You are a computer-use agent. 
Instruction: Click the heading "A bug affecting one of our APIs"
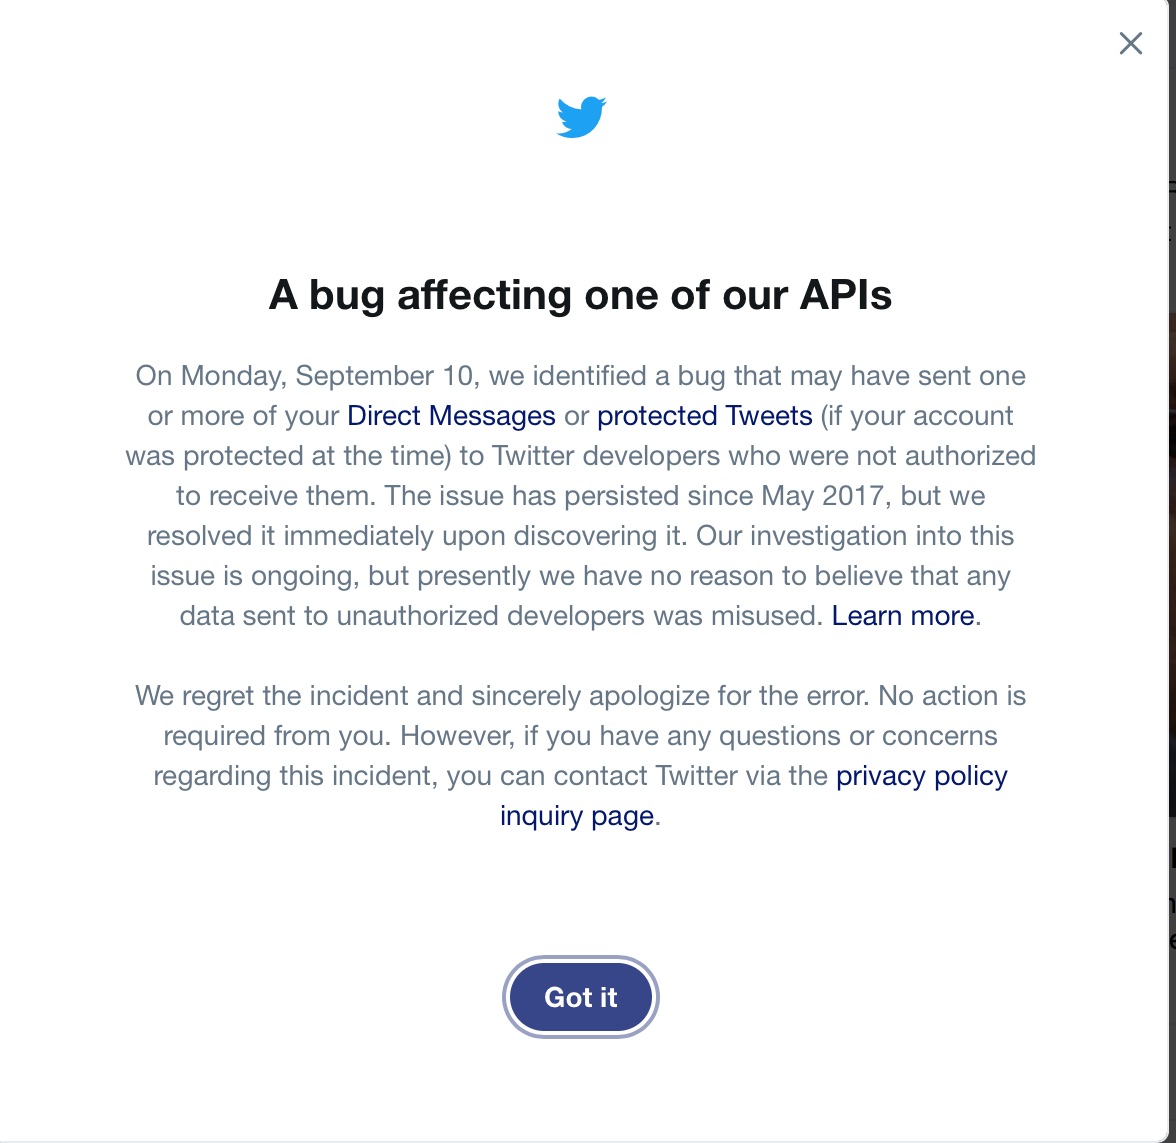click(580, 296)
